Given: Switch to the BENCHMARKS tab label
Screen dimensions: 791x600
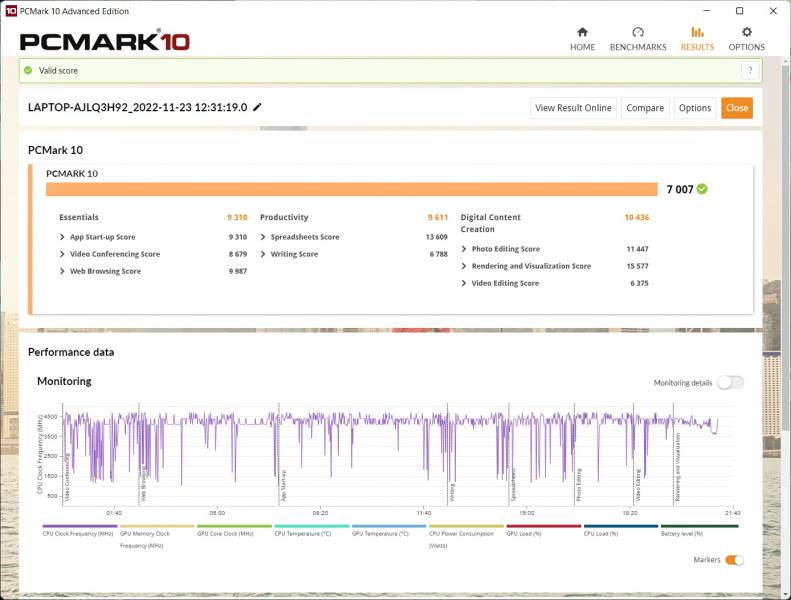Looking at the screenshot, I should pyautogui.click(x=638, y=47).
